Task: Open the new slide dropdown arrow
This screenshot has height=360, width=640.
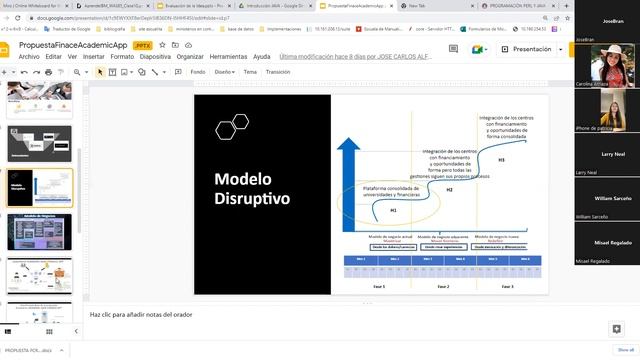Action: coord(13,72)
